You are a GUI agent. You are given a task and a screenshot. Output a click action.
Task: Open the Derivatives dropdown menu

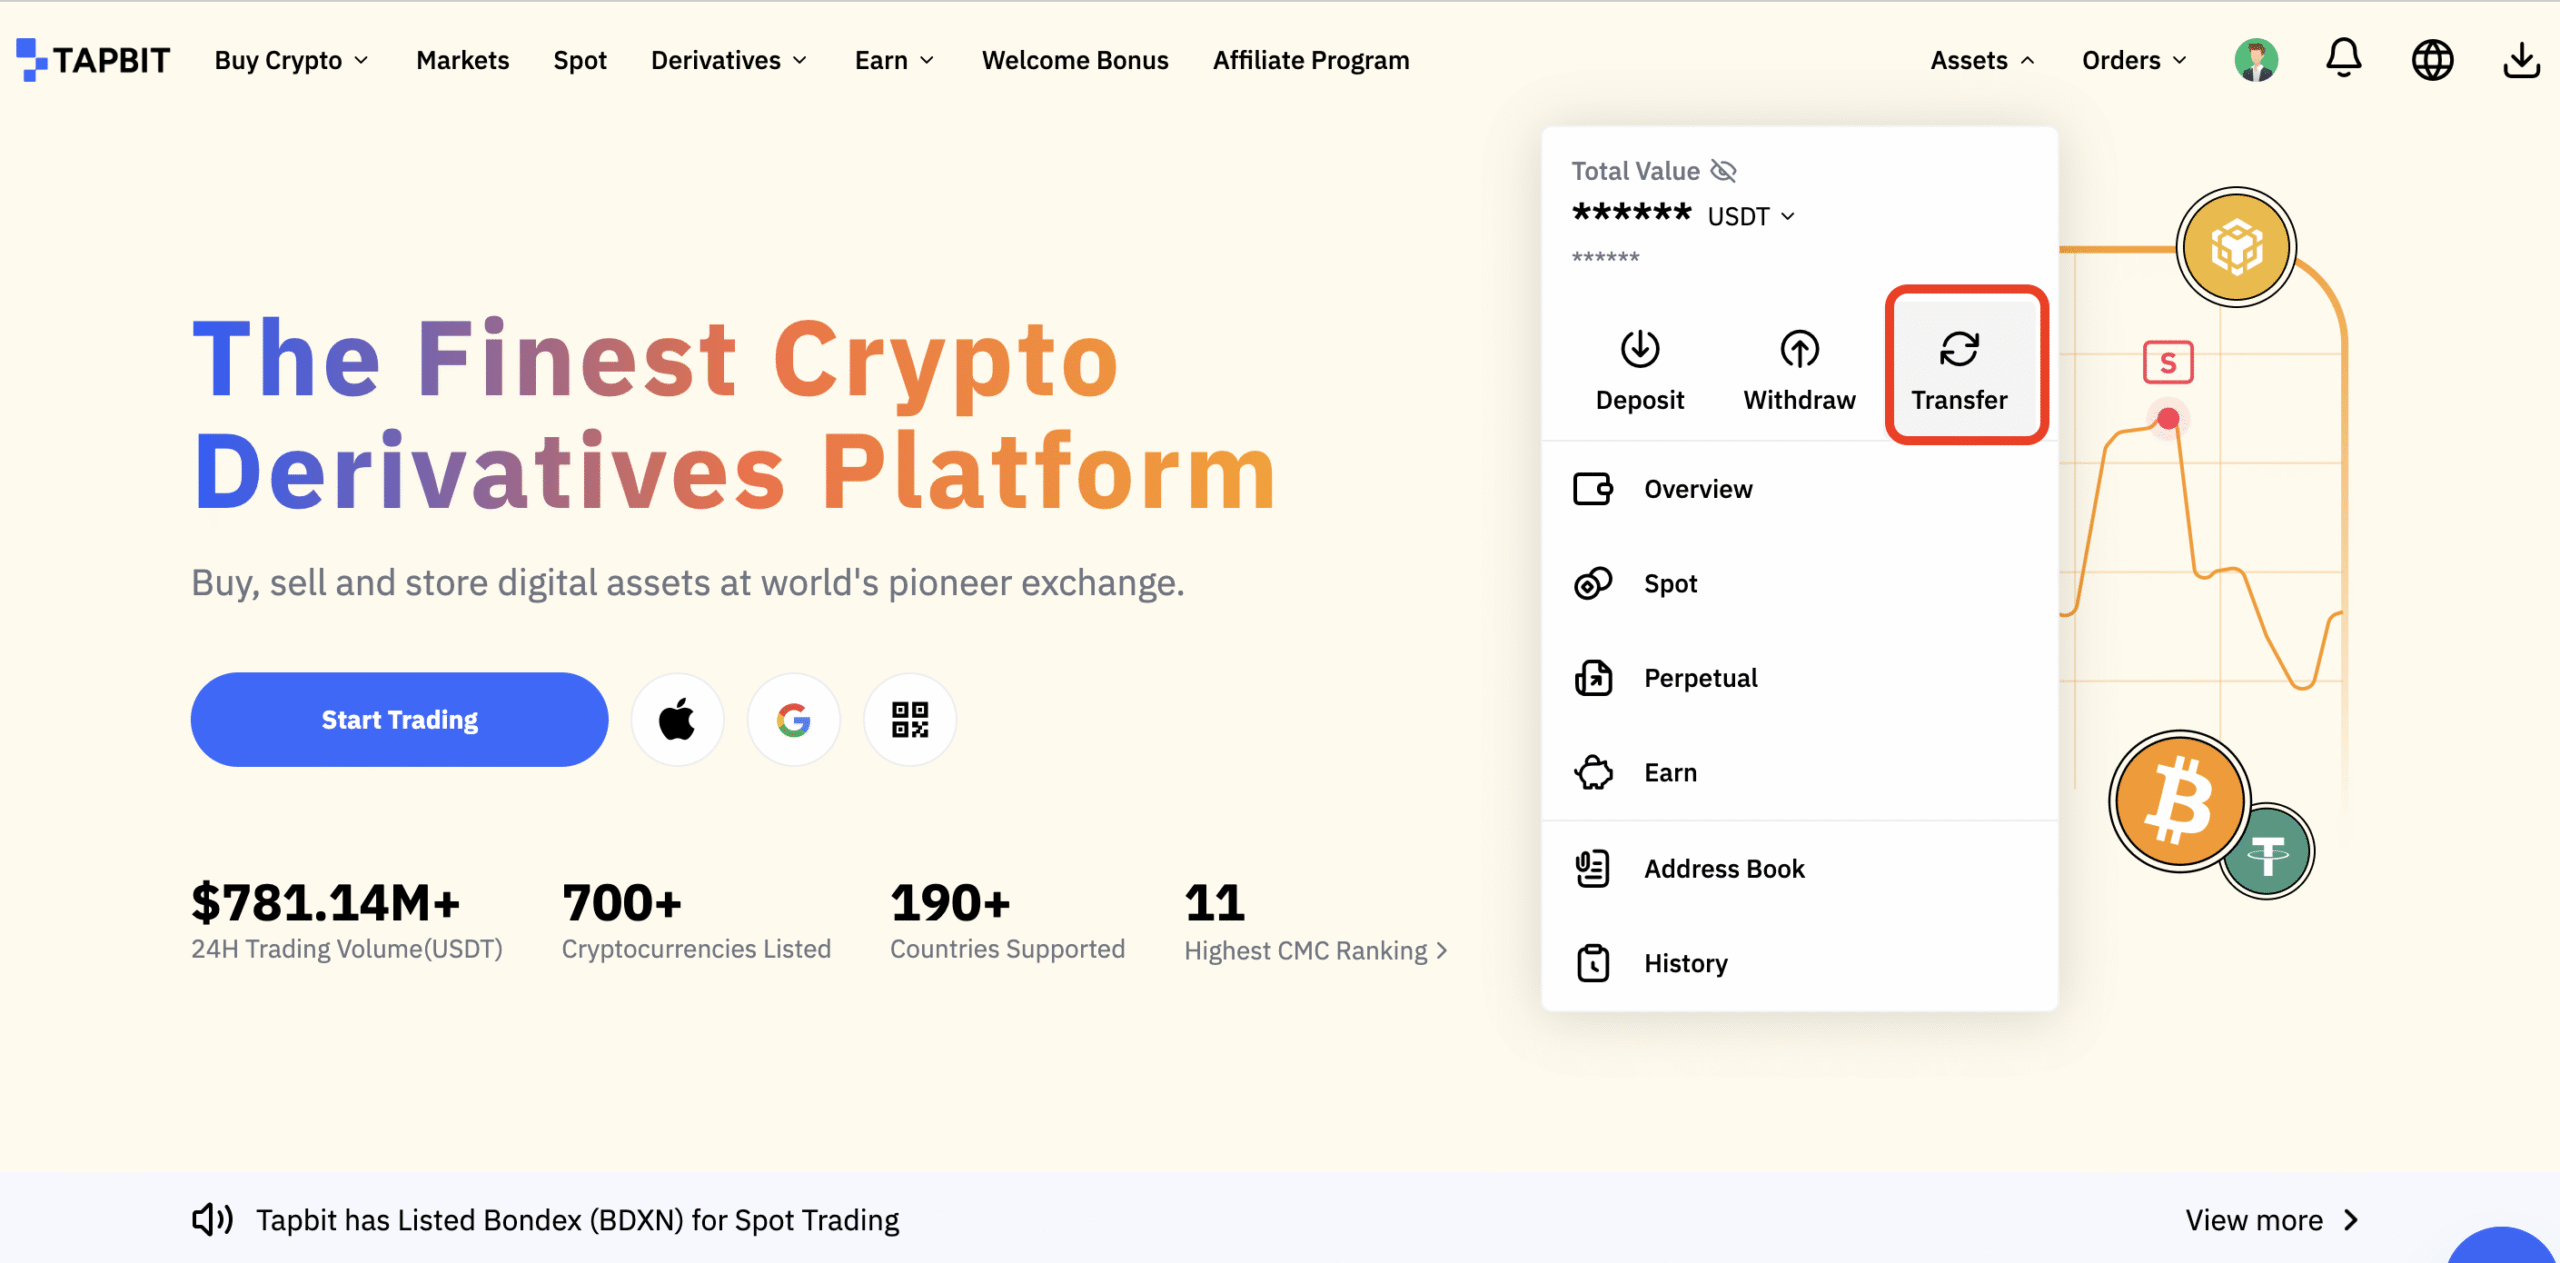[729, 60]
